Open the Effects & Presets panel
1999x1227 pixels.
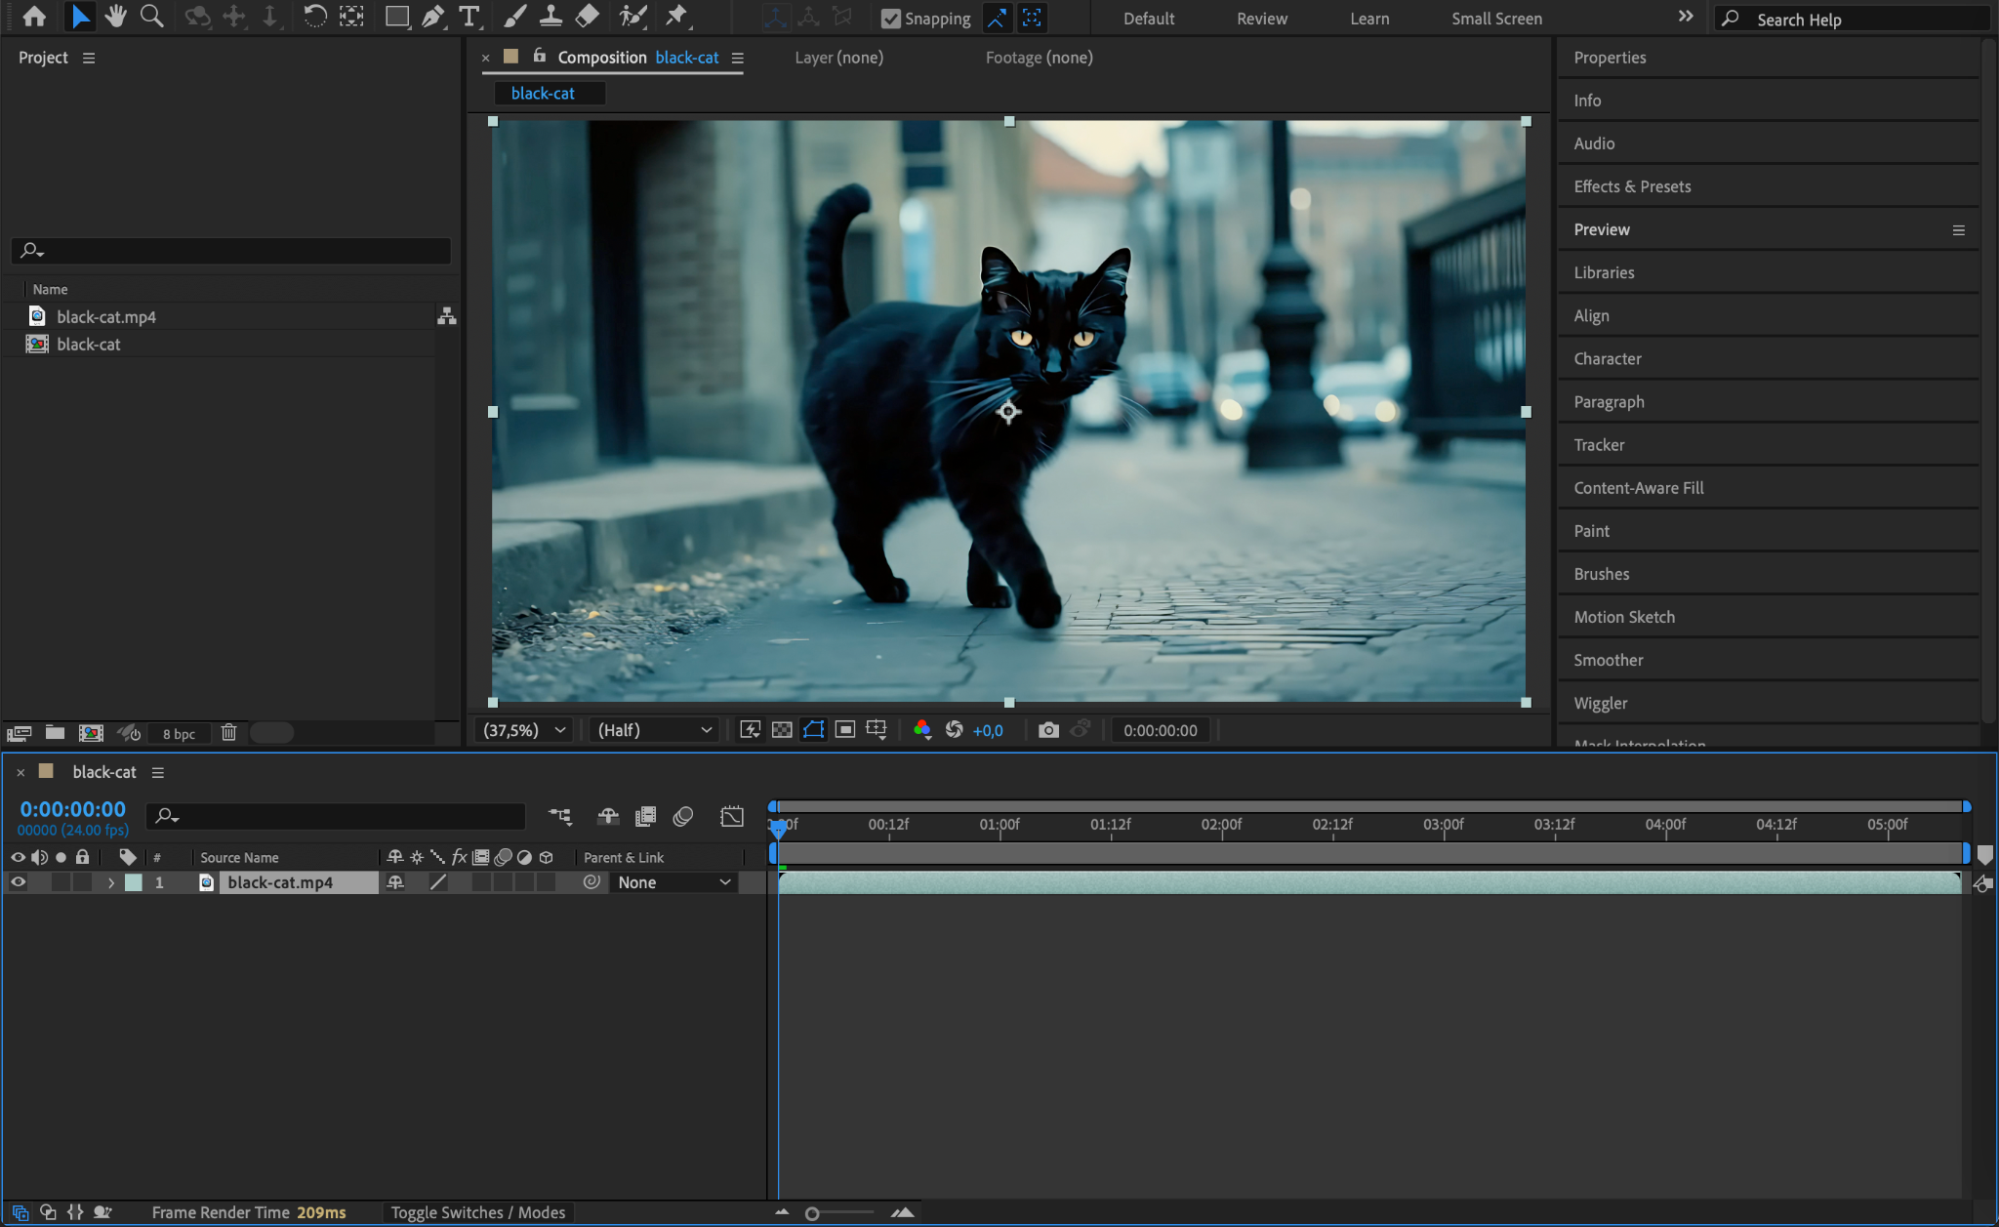pyautogui.click(x=1631, y=186)
